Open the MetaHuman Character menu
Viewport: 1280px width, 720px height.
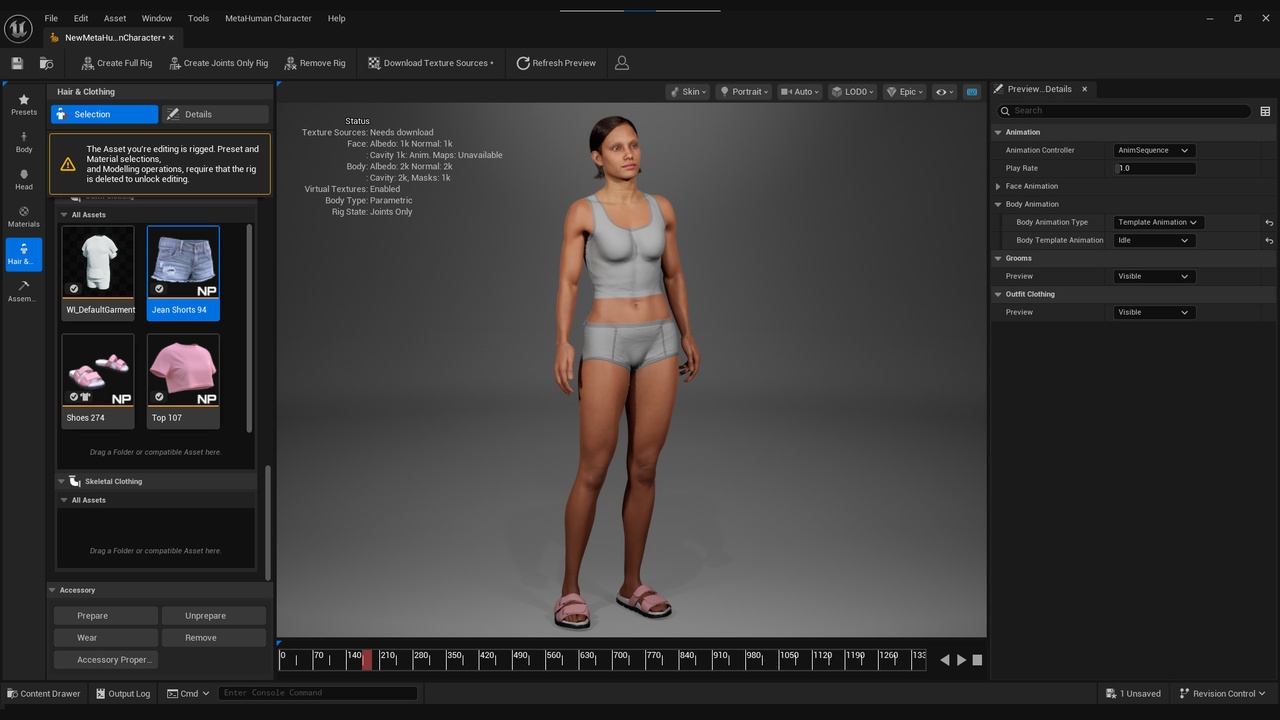(268, 18)
